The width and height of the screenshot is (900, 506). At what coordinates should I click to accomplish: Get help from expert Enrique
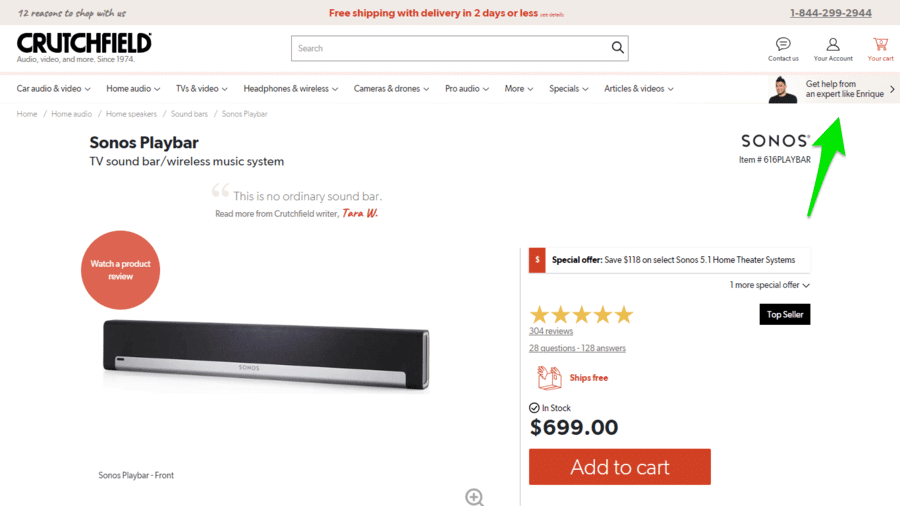click(832, 89)
